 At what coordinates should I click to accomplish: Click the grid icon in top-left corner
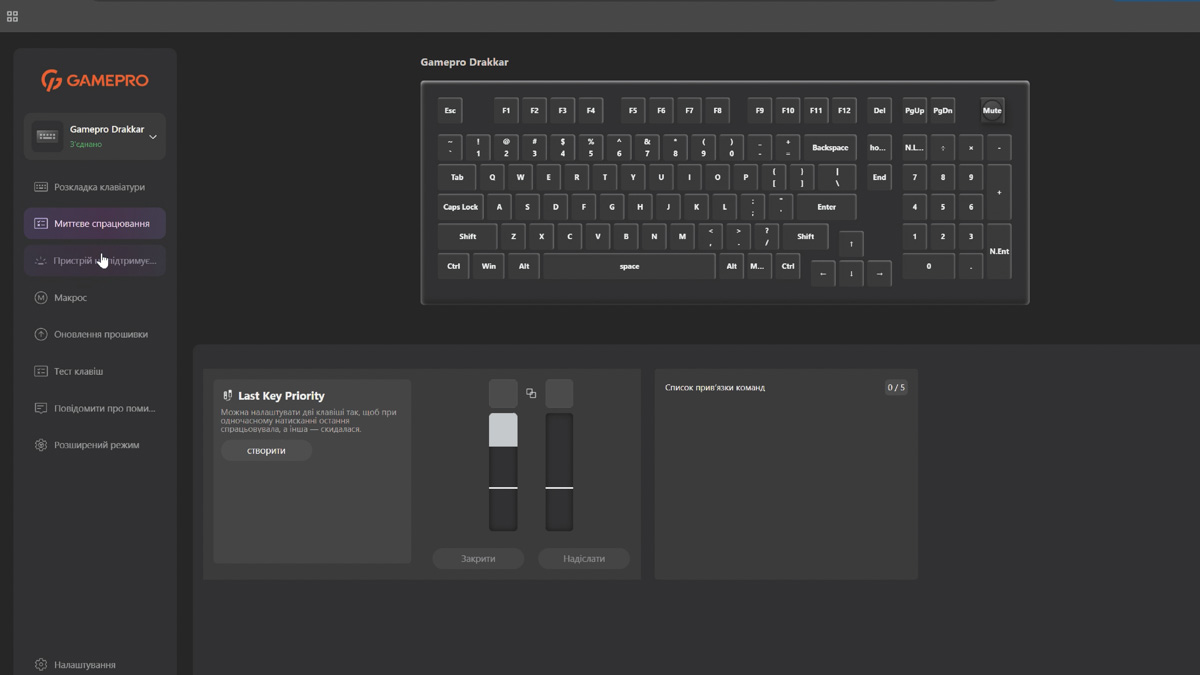[x=13, y=16]
